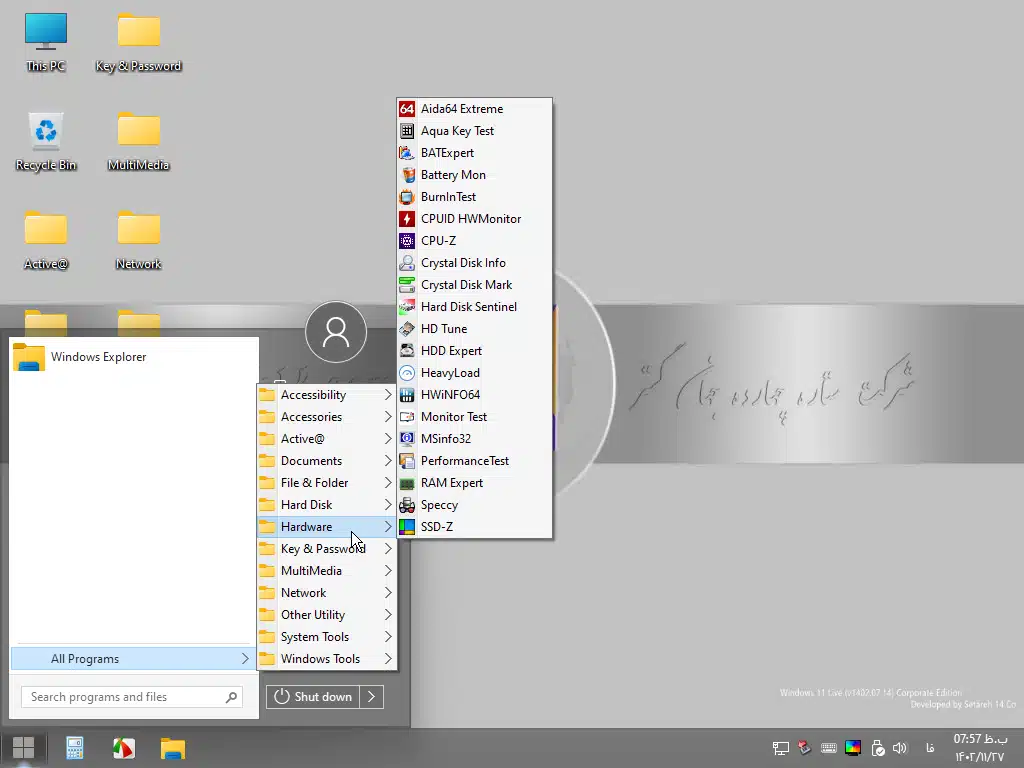Open SSD-Z from the Hardware menu
This screenshot has height=768, width=1024.
point(436,527)
